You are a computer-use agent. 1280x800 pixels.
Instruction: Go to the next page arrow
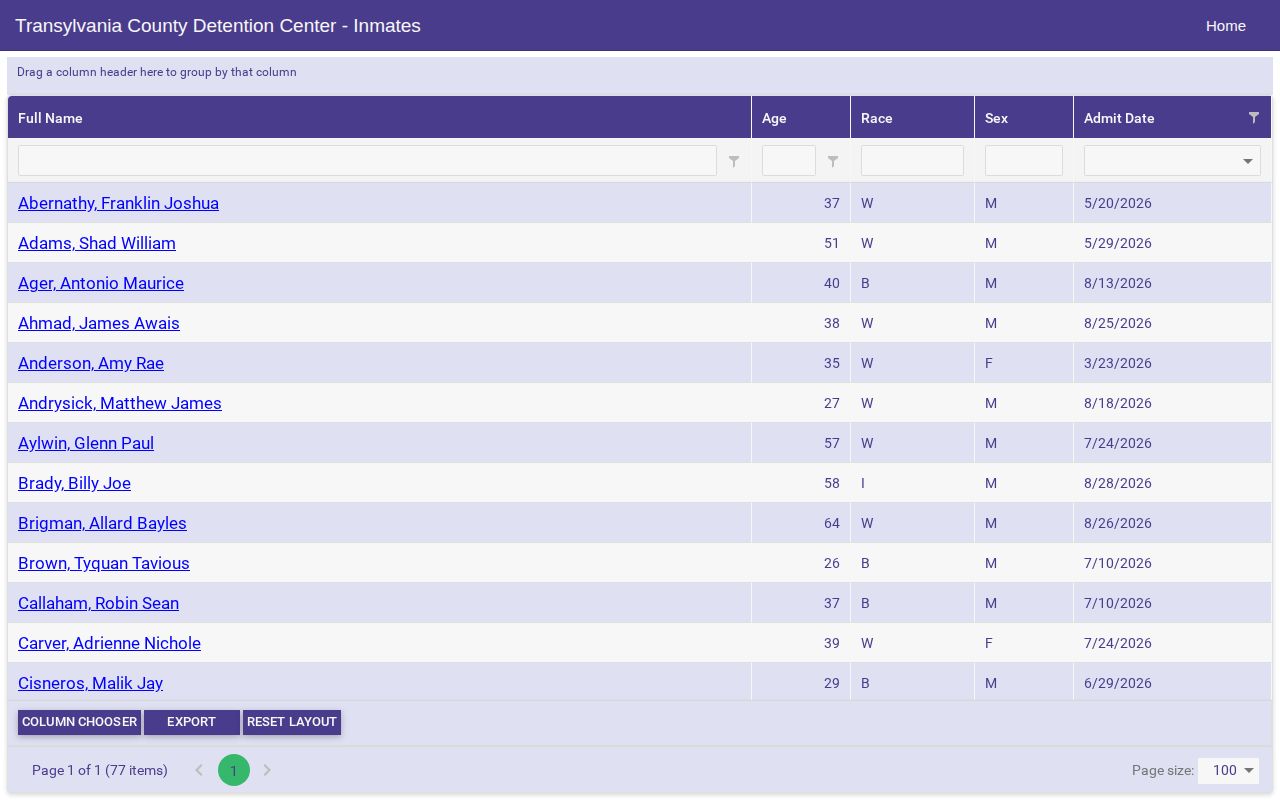pos(267,770)
